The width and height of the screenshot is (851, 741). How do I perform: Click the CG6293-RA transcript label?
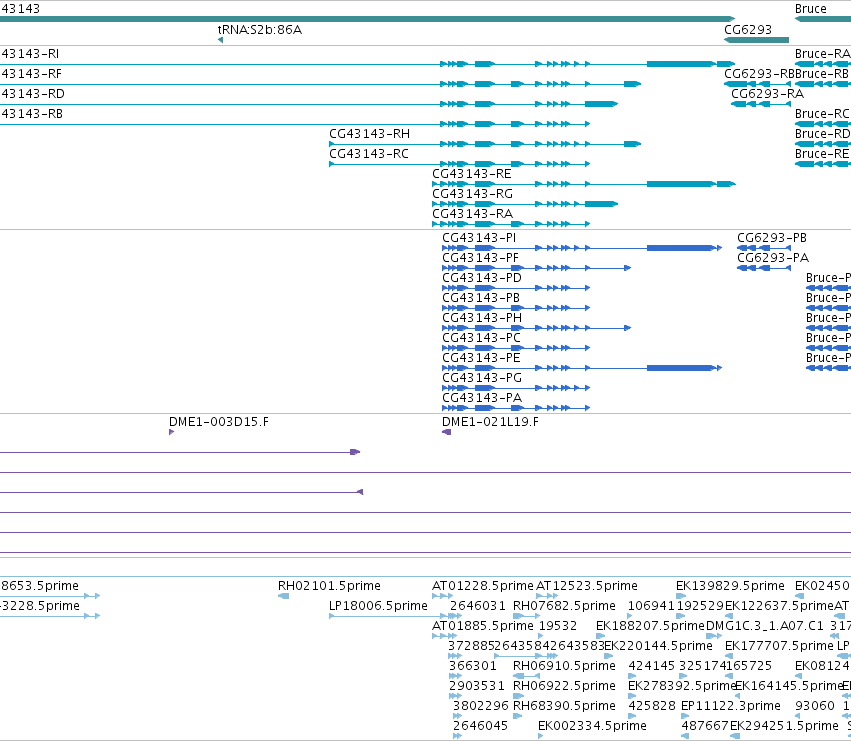tap(767, 94)
